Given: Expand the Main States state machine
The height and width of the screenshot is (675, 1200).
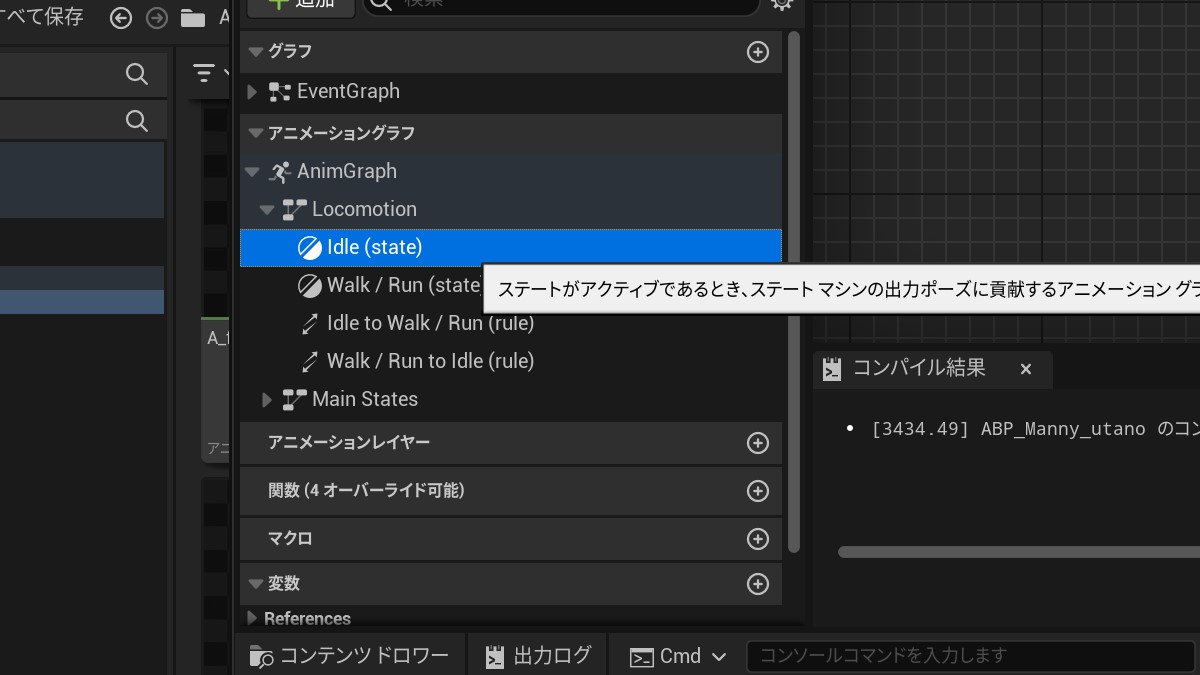Looking at the screenshot, I should 267,400.
